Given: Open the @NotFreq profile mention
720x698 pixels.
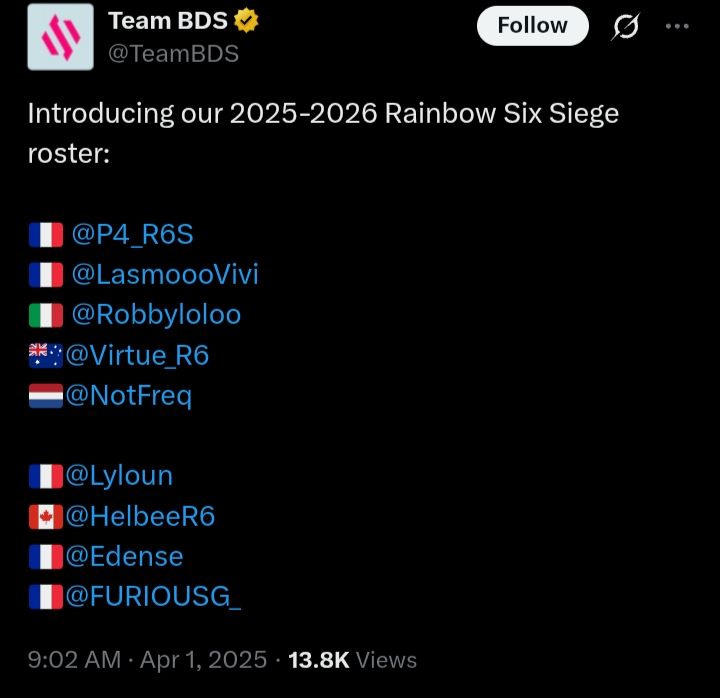Looking at the screenshot, I should click(x=129, y=396).
